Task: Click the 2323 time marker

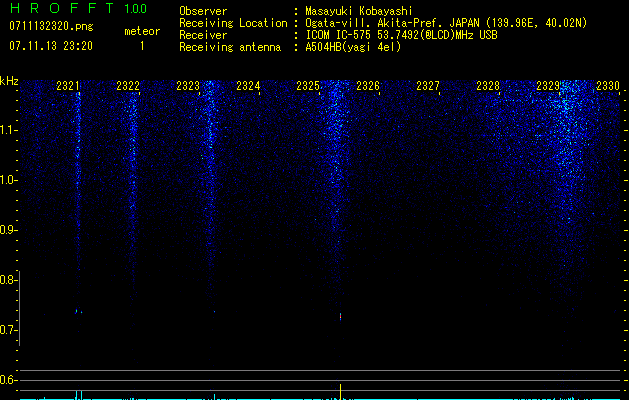Action: point(188,86)
